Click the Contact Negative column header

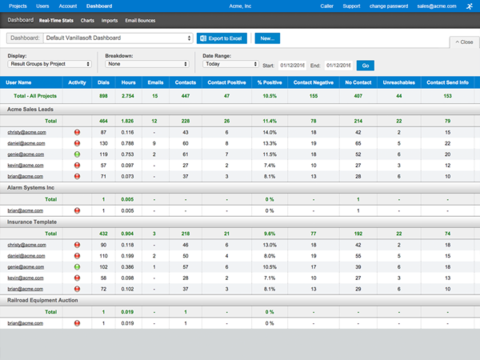pos(313,82)
